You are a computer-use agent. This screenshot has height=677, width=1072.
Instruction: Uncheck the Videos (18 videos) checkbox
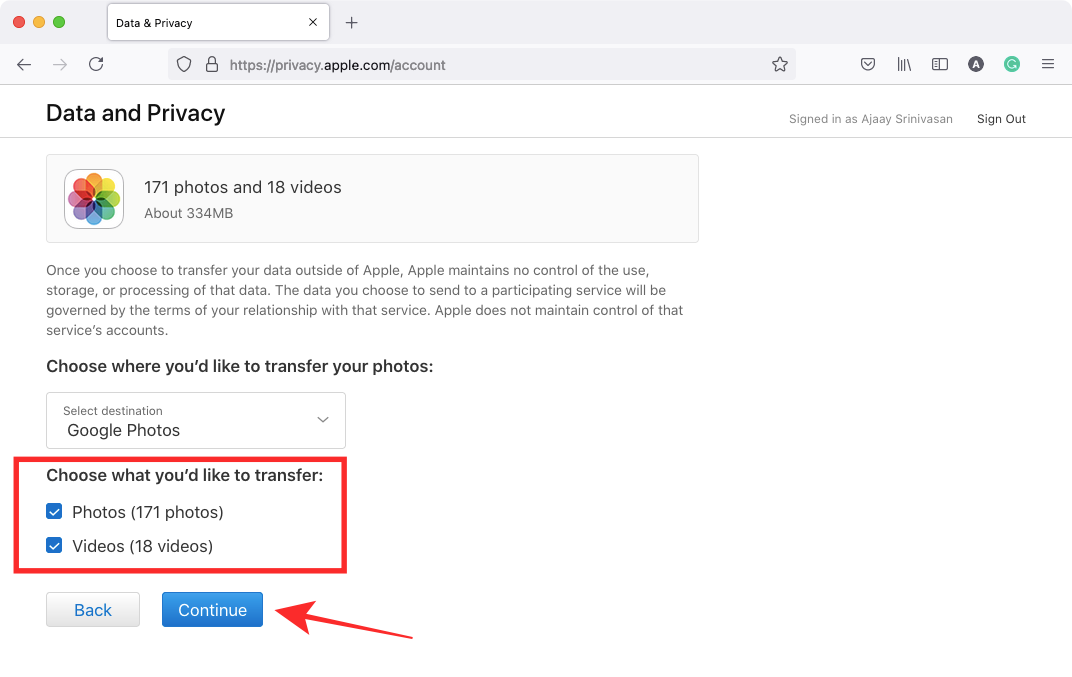[x=54, y=545]
